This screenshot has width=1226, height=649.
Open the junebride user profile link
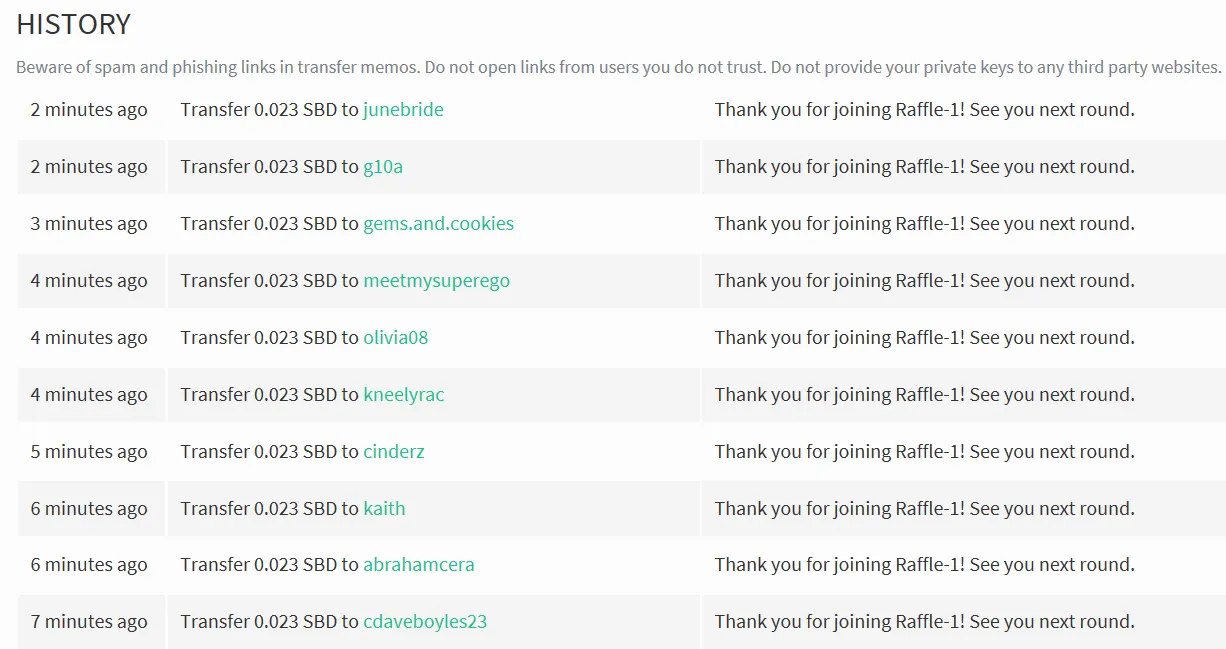click(x=403, y=110)
